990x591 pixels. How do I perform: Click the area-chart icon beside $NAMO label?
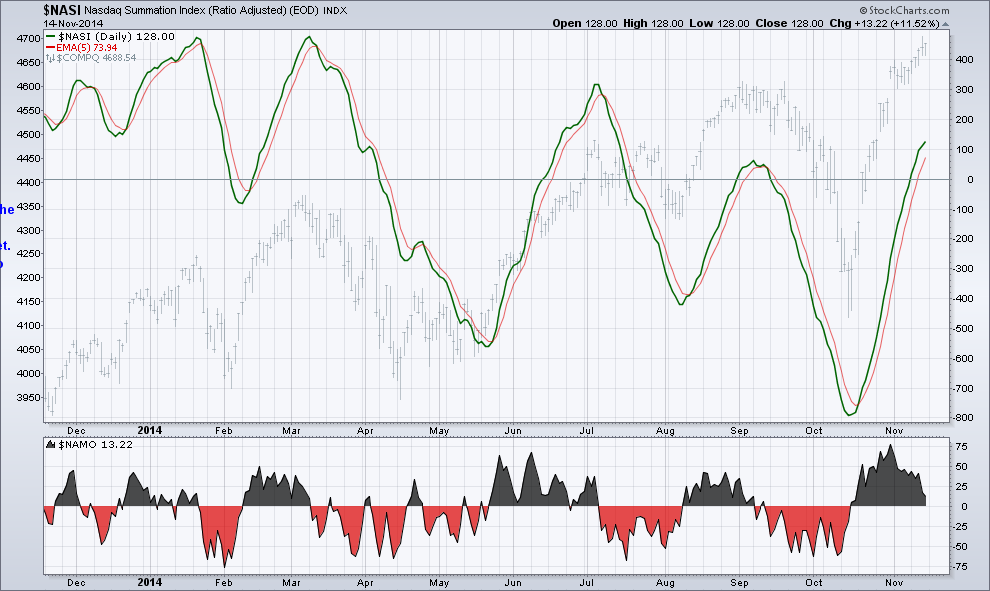pos(51,445)
